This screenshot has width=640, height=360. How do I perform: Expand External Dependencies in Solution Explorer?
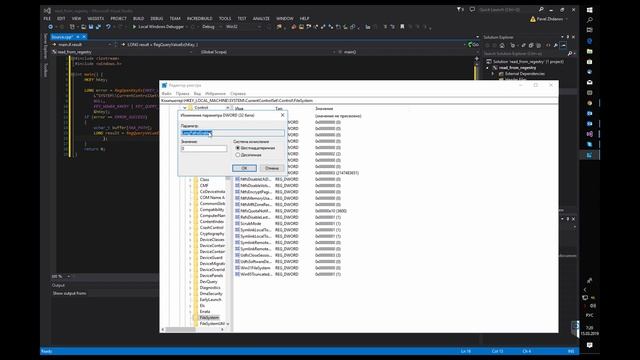pos(493,74)
